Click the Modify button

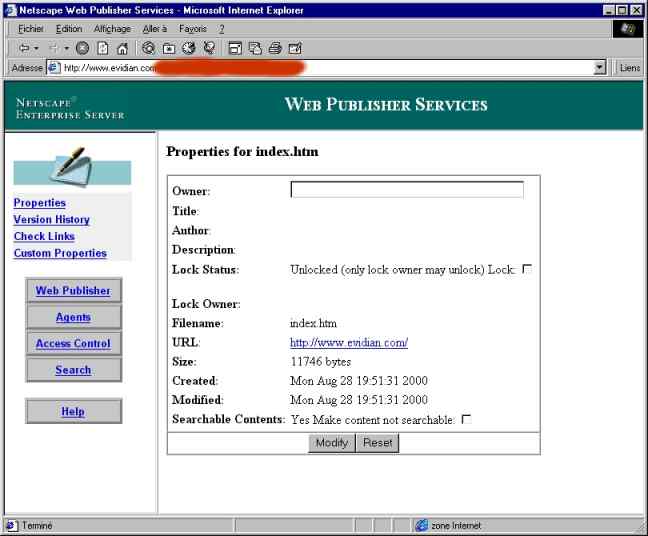(x=331, y=443)
